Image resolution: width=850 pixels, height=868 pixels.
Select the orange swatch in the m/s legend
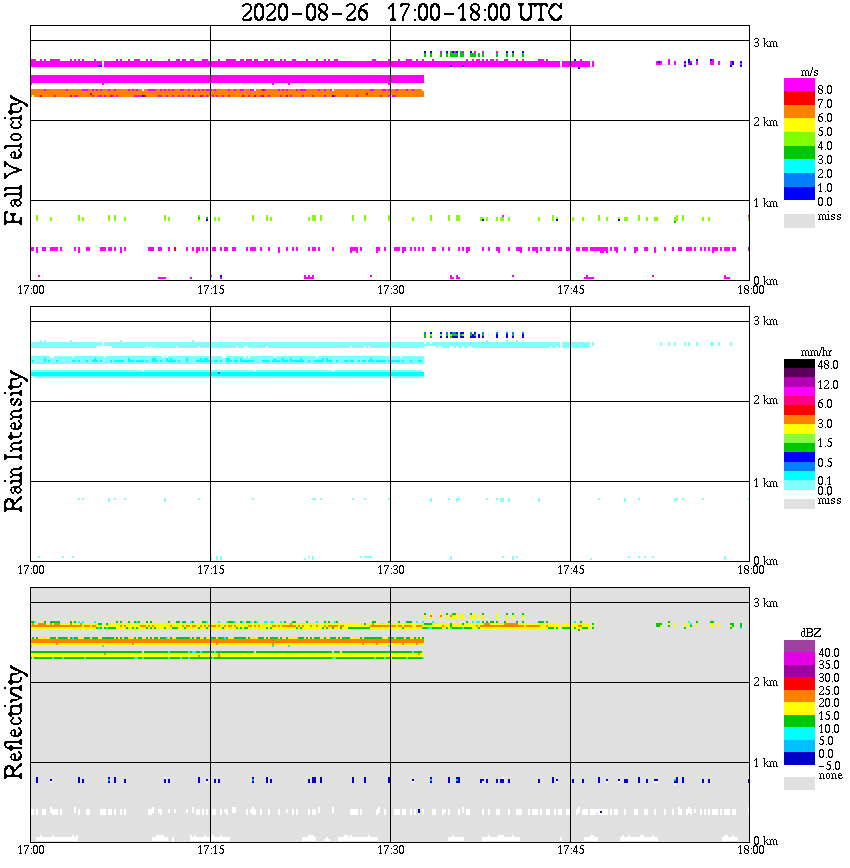799,112
